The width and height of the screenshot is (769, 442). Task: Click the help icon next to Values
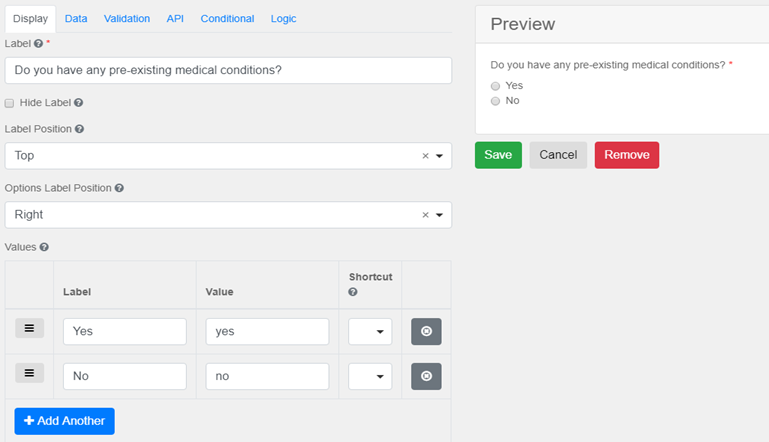[x=44, y=247]
